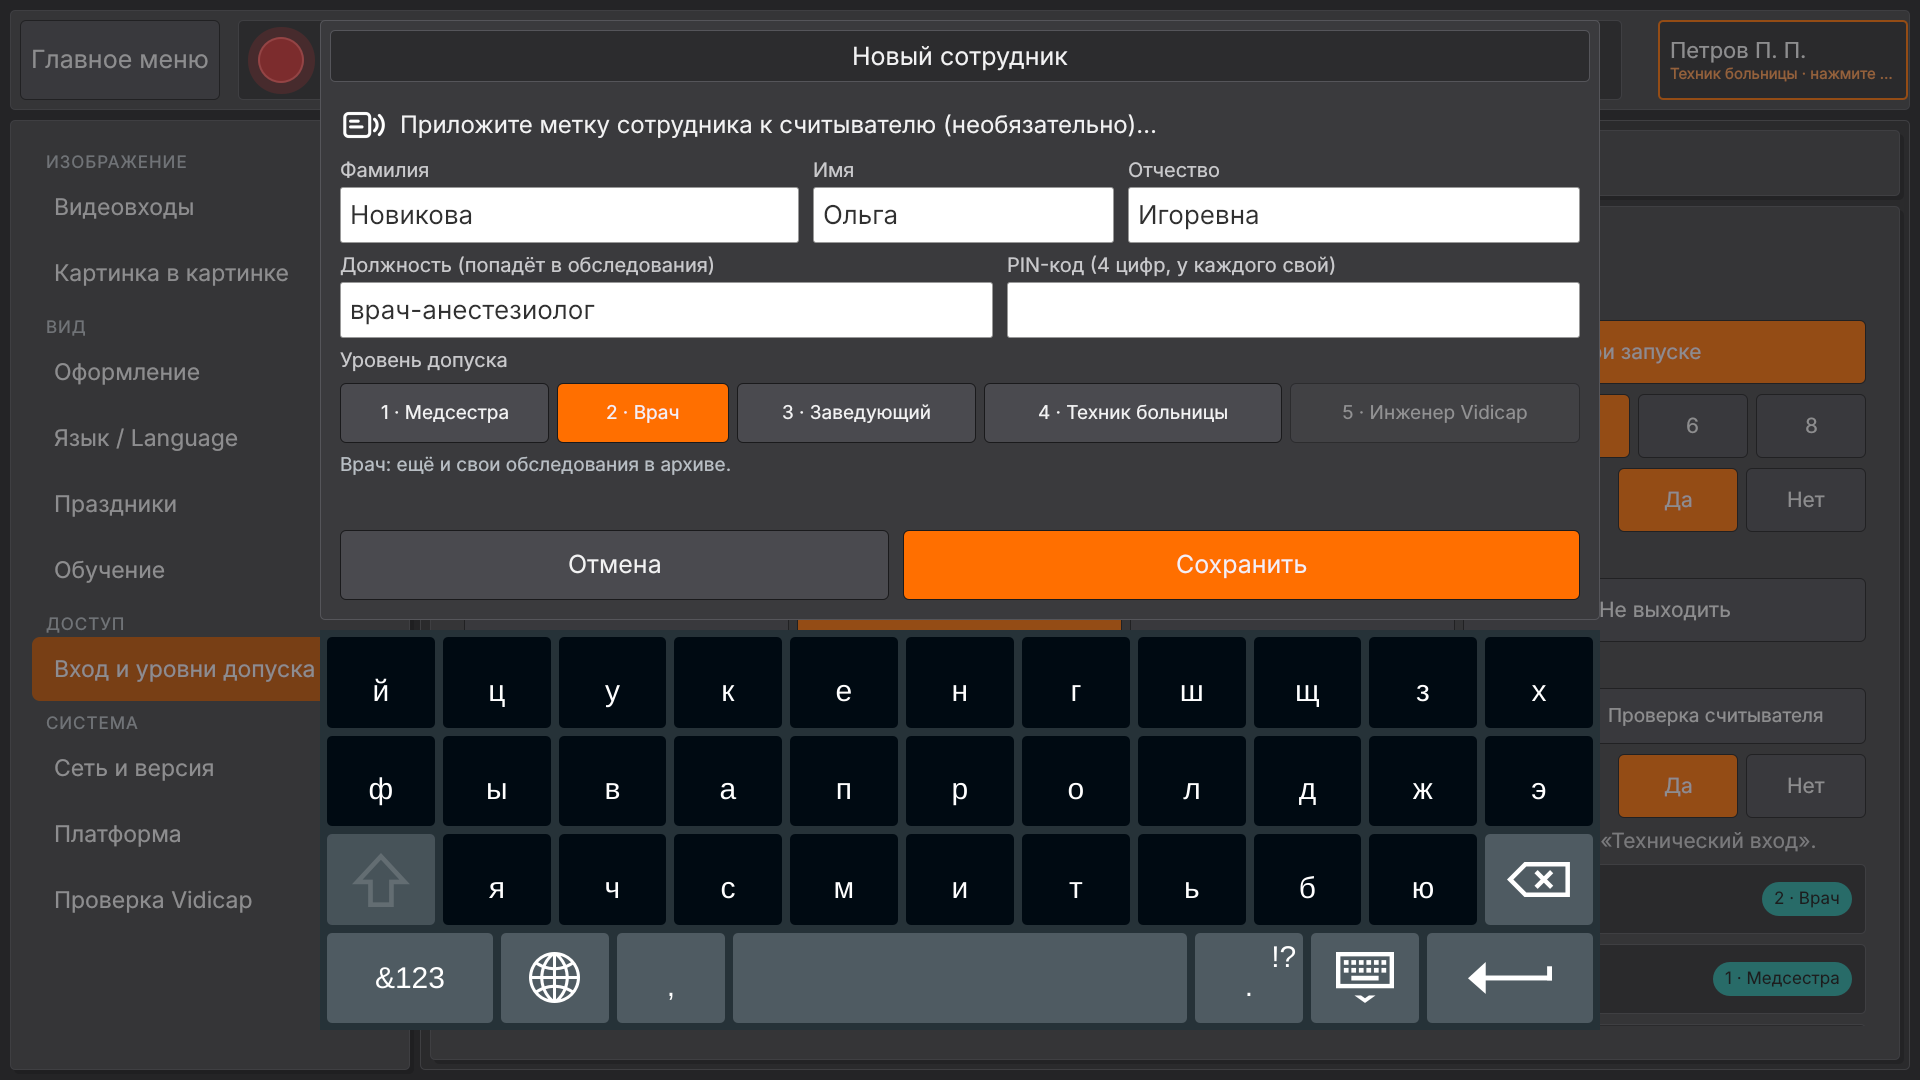The image size is (1920, 1080).
Task: Select access level 3 · Заведующий
Action: 856,413
